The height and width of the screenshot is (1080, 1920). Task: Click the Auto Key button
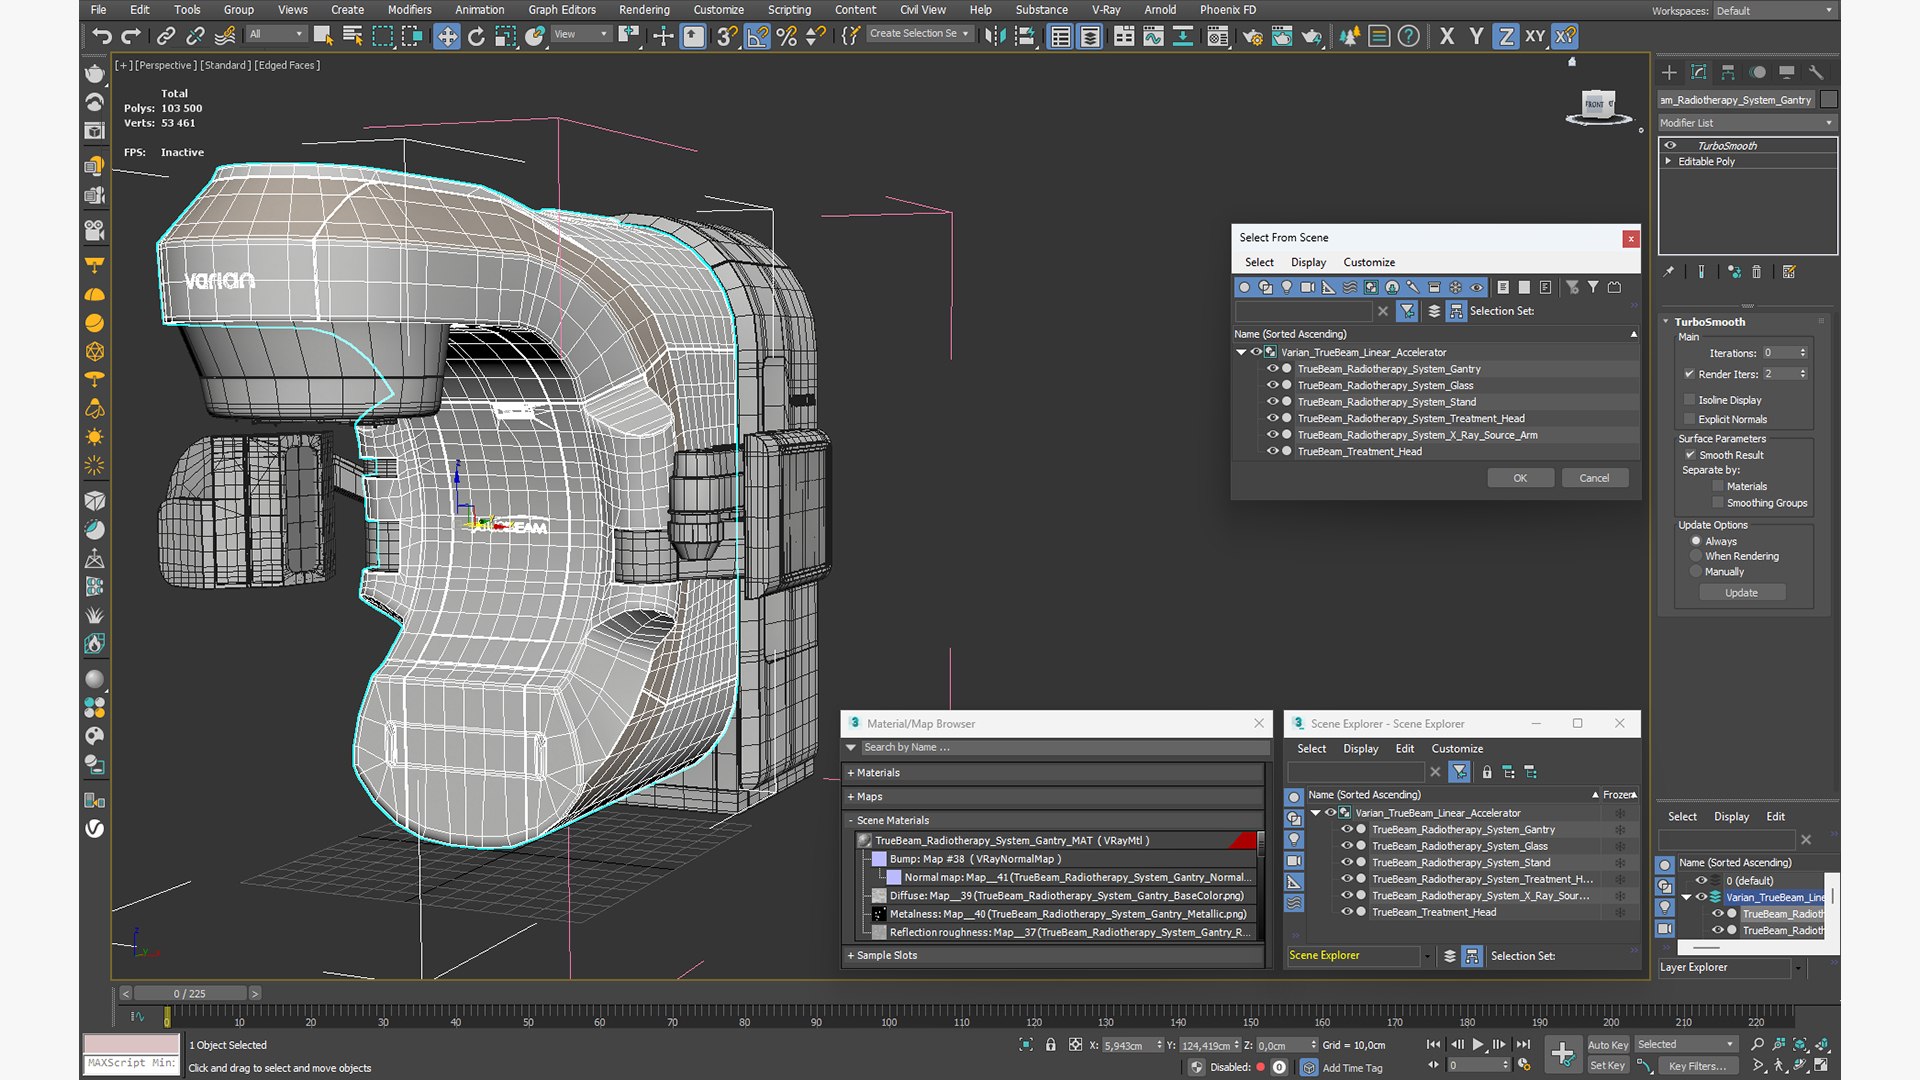(1607, 1045)
